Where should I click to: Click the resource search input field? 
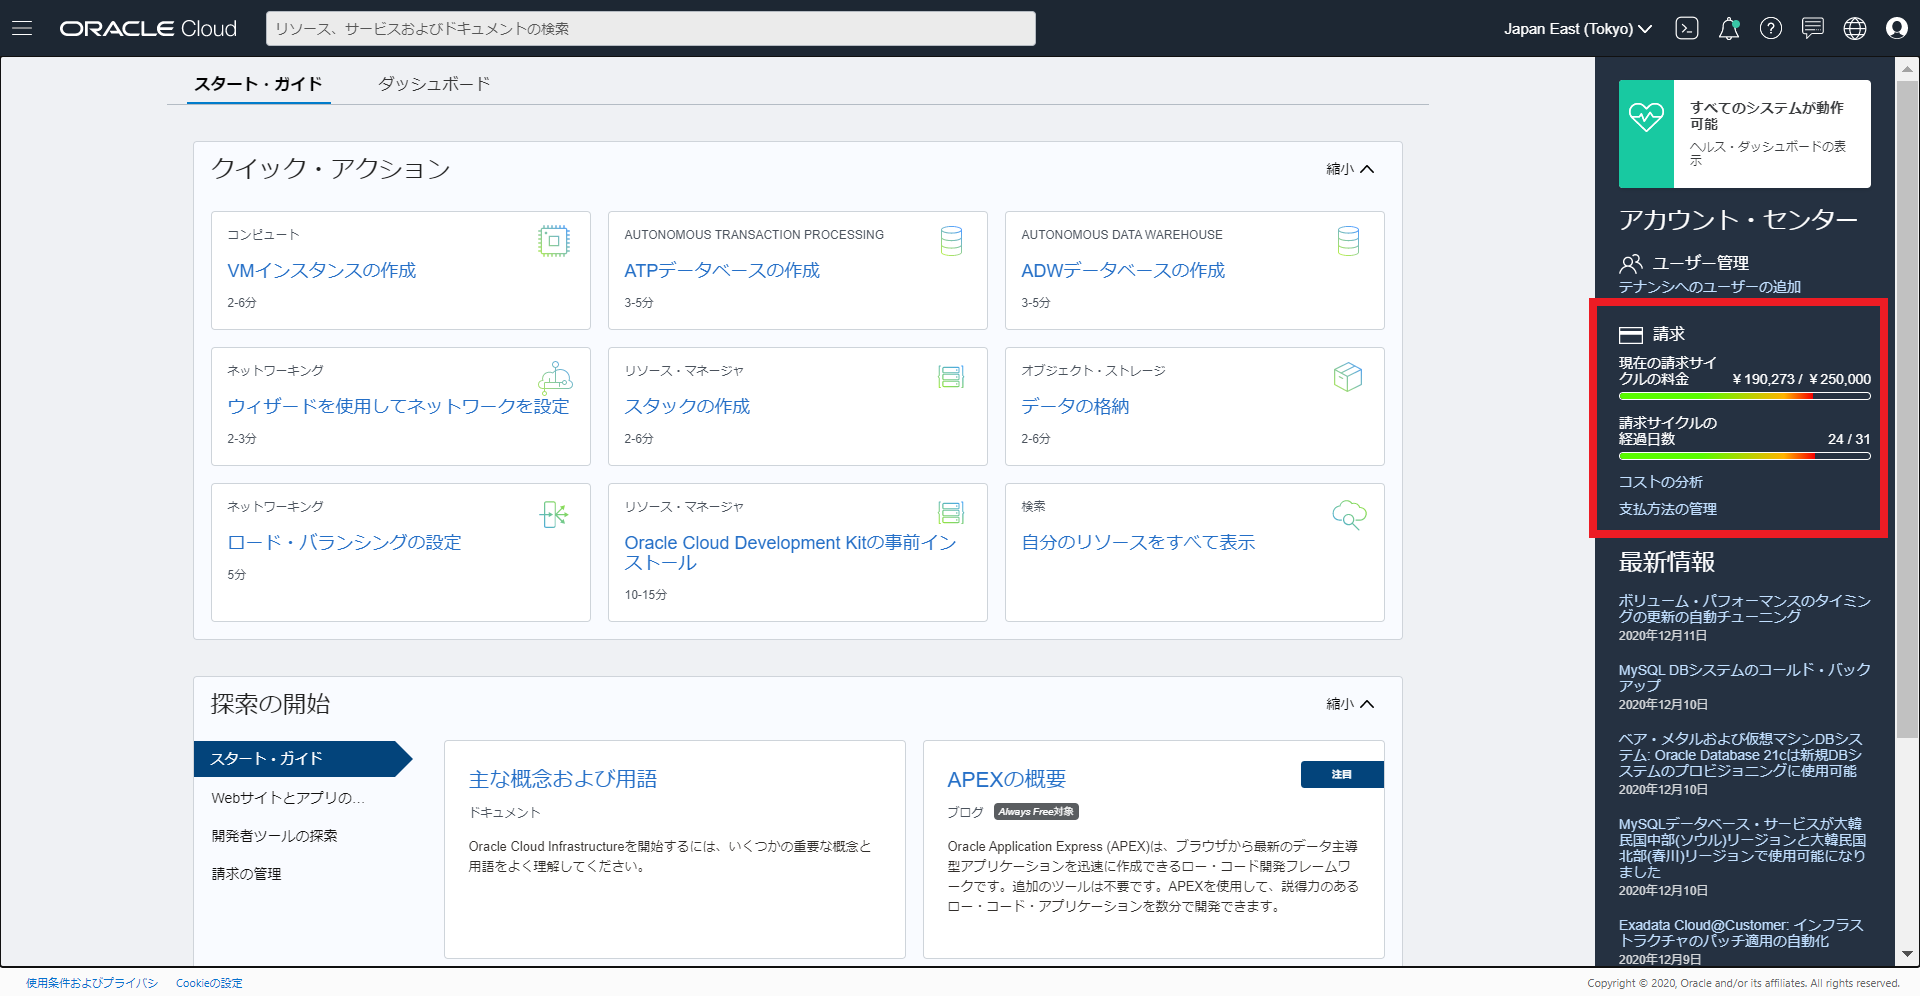pos(650,29)
